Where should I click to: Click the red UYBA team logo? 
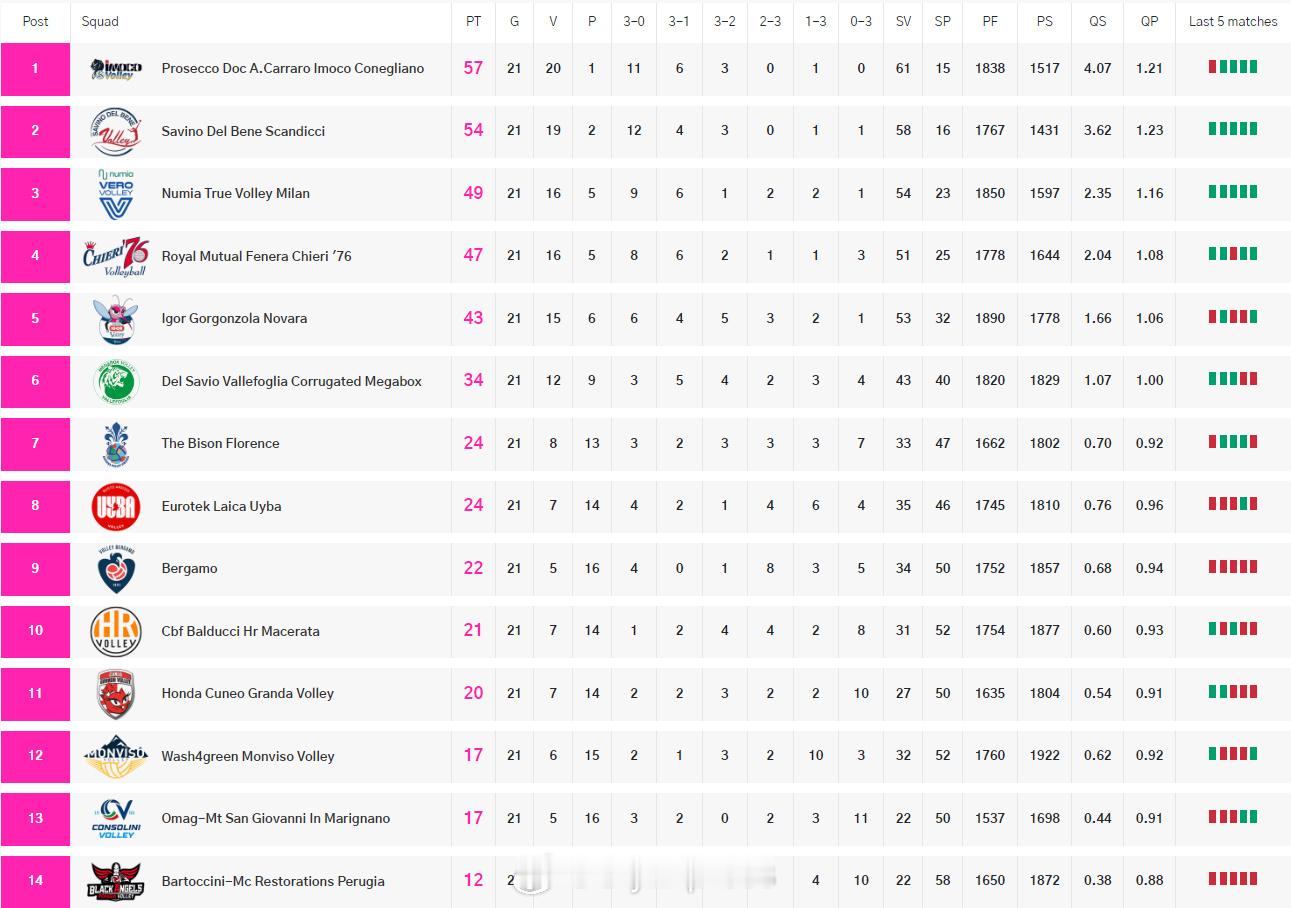[116, 506]
